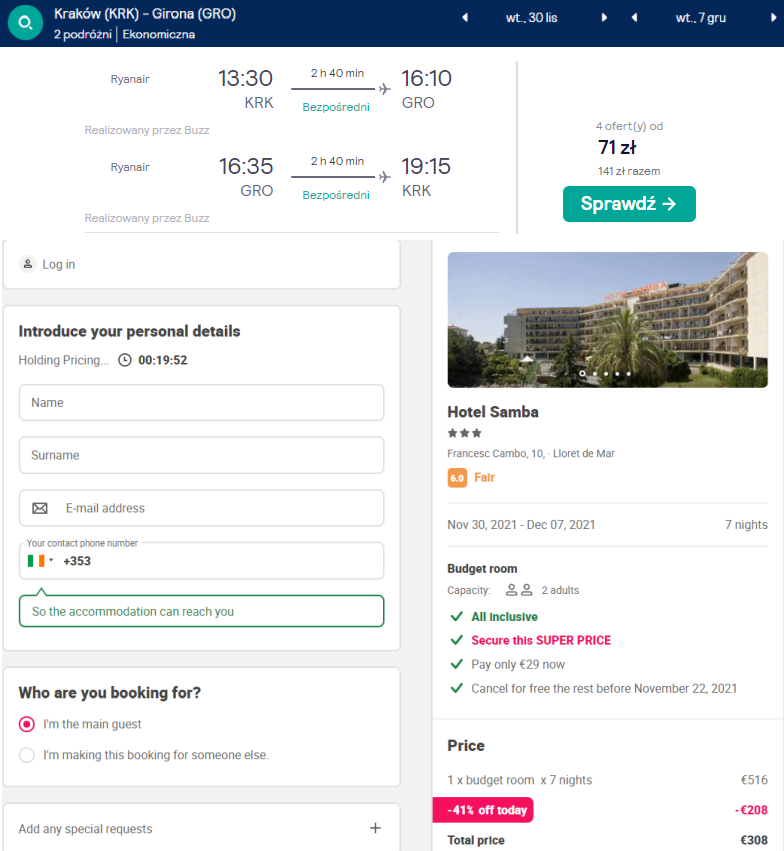Move return date before wt., 7 gru
This screenshot has width=784, height=851.
point(634,18)
